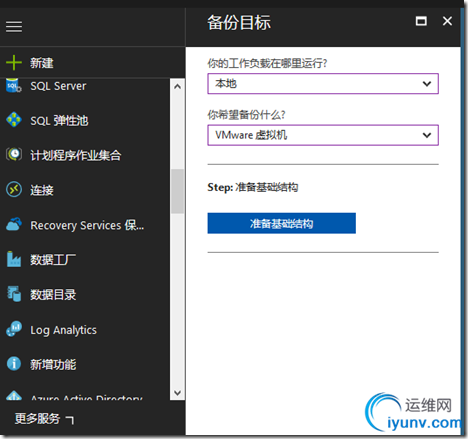The image size is (468, 439).
Task: Click the Log Analytics icon
Action: (14, 329)
